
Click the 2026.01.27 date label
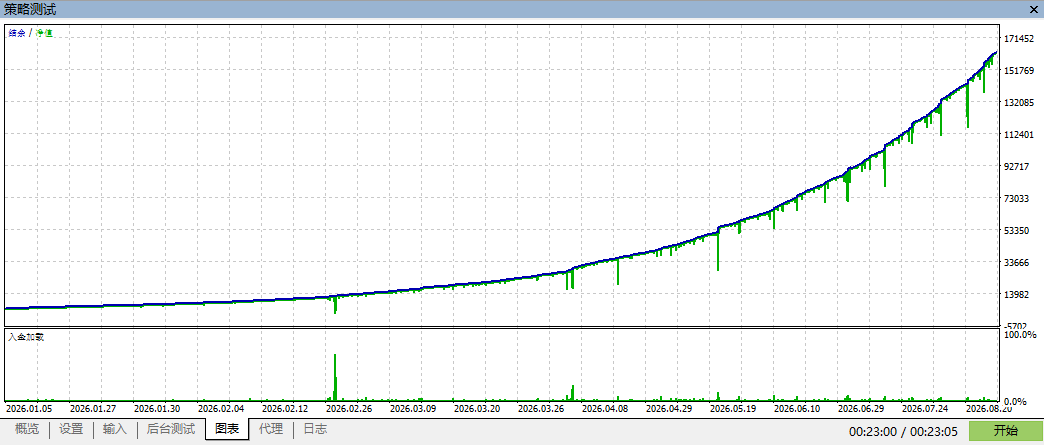pos(93,409)
